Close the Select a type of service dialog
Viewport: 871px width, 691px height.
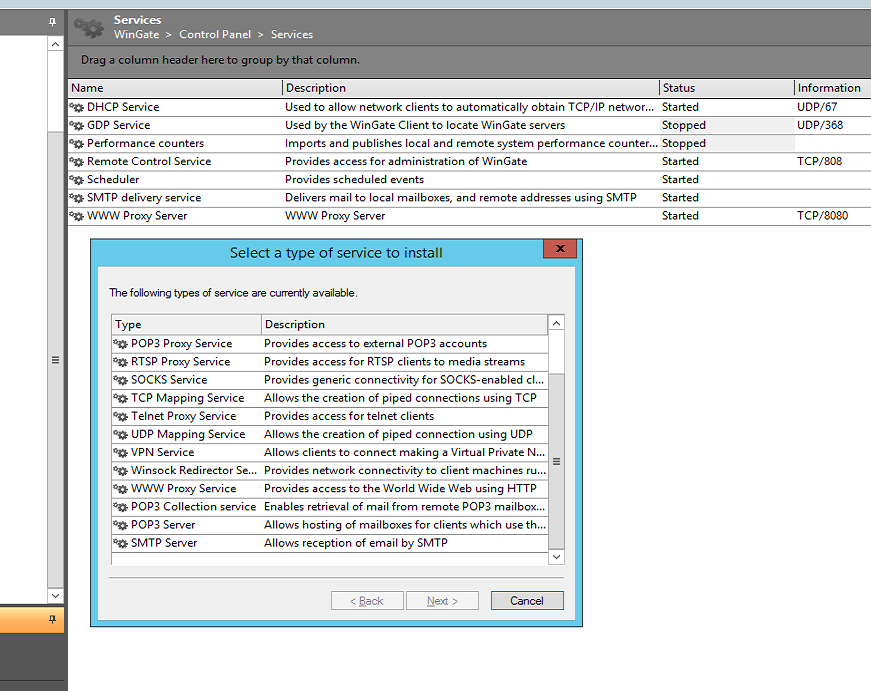(x=560, y=248)
